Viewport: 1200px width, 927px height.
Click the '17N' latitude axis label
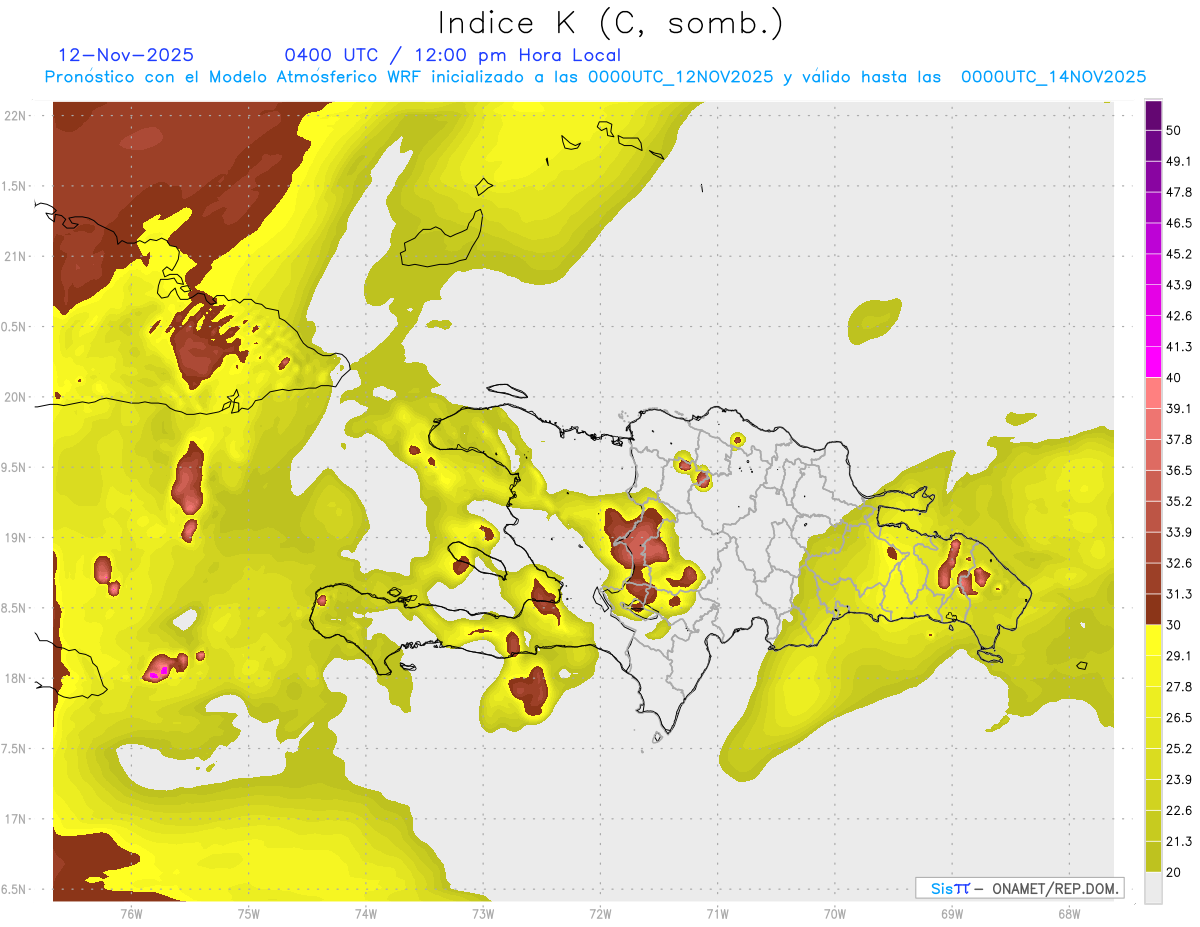click(16, 819)
